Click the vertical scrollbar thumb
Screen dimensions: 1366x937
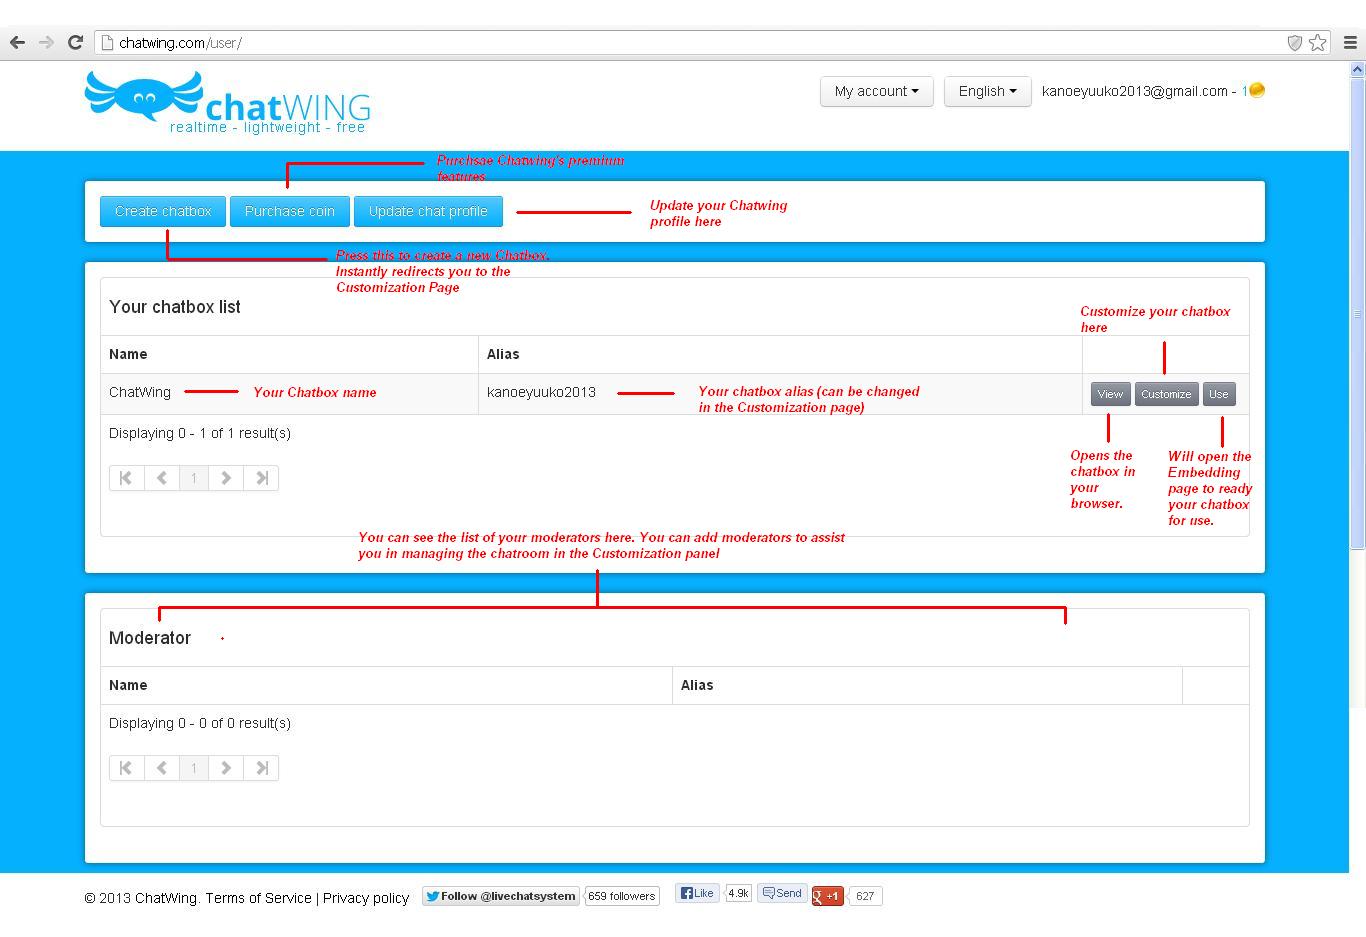pyautogui.click(x=1357, y=313)
